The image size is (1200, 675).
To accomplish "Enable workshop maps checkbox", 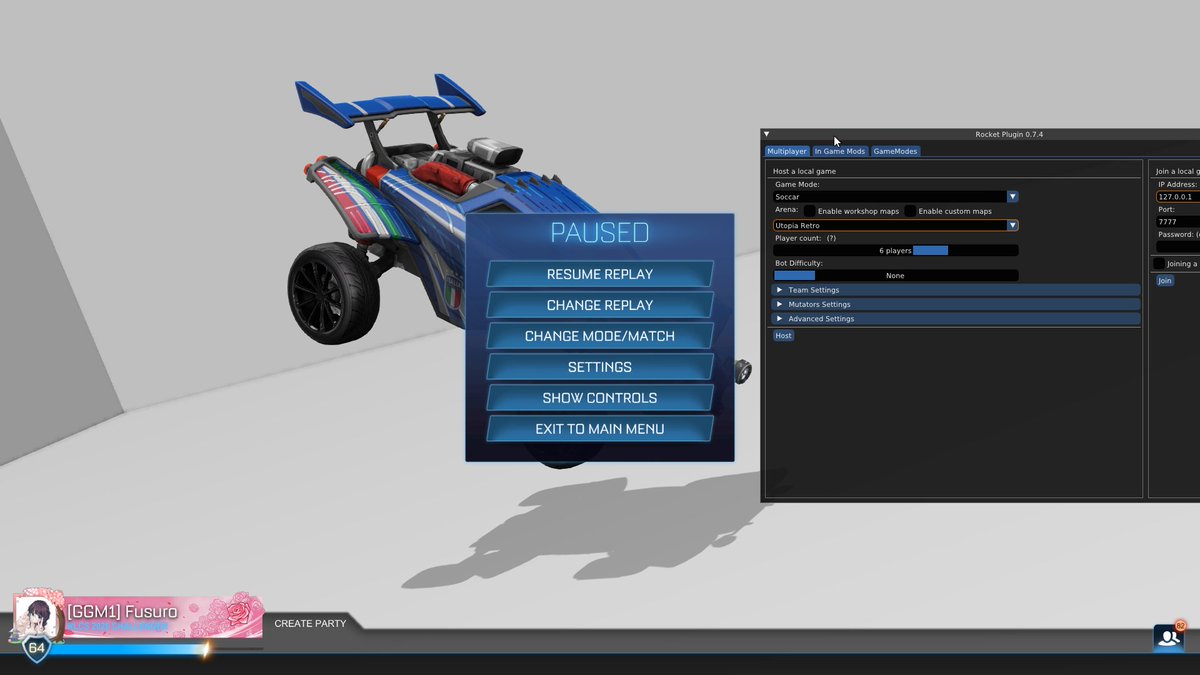I will point(810,211).
